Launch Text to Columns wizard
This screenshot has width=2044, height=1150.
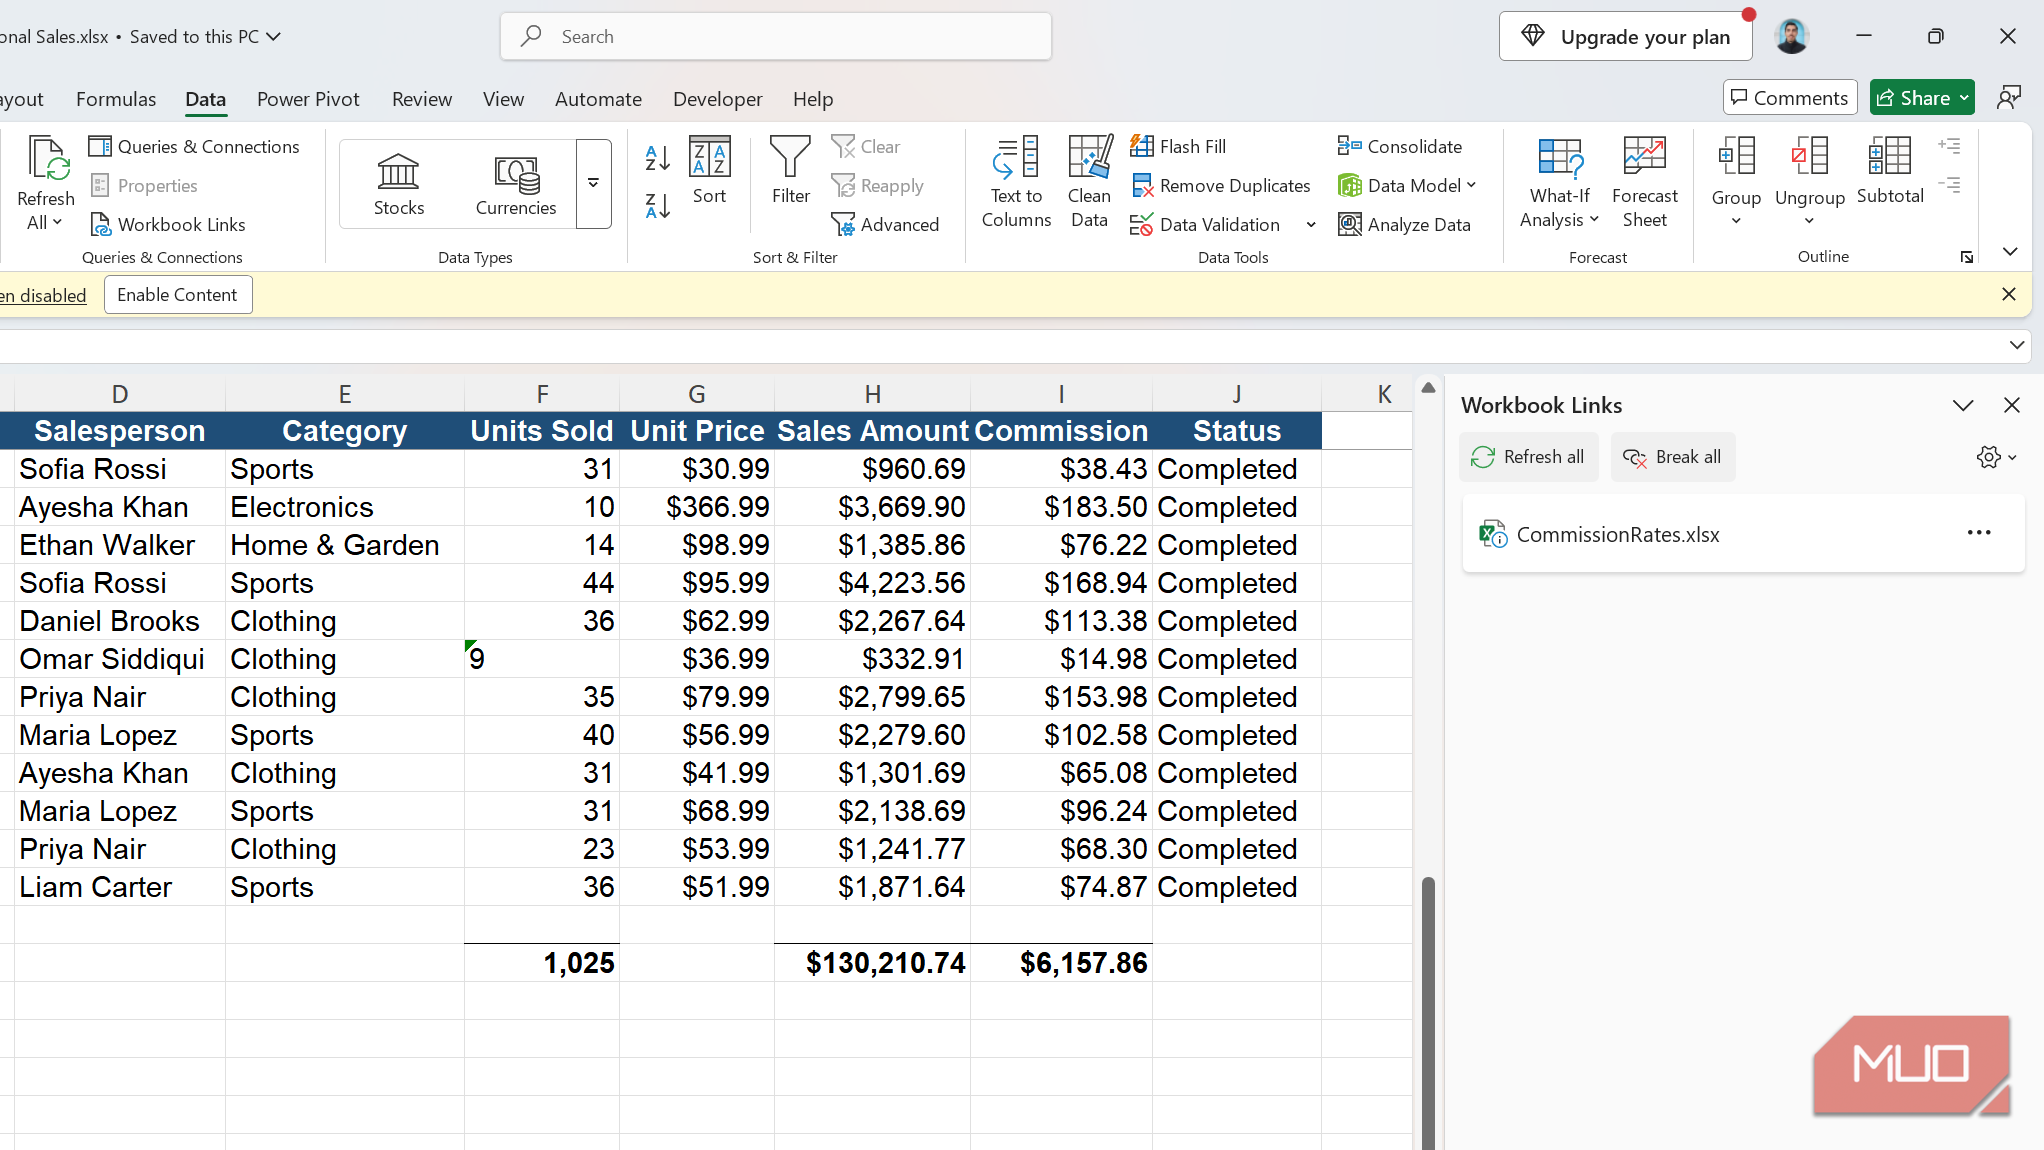coord(1016,183)
